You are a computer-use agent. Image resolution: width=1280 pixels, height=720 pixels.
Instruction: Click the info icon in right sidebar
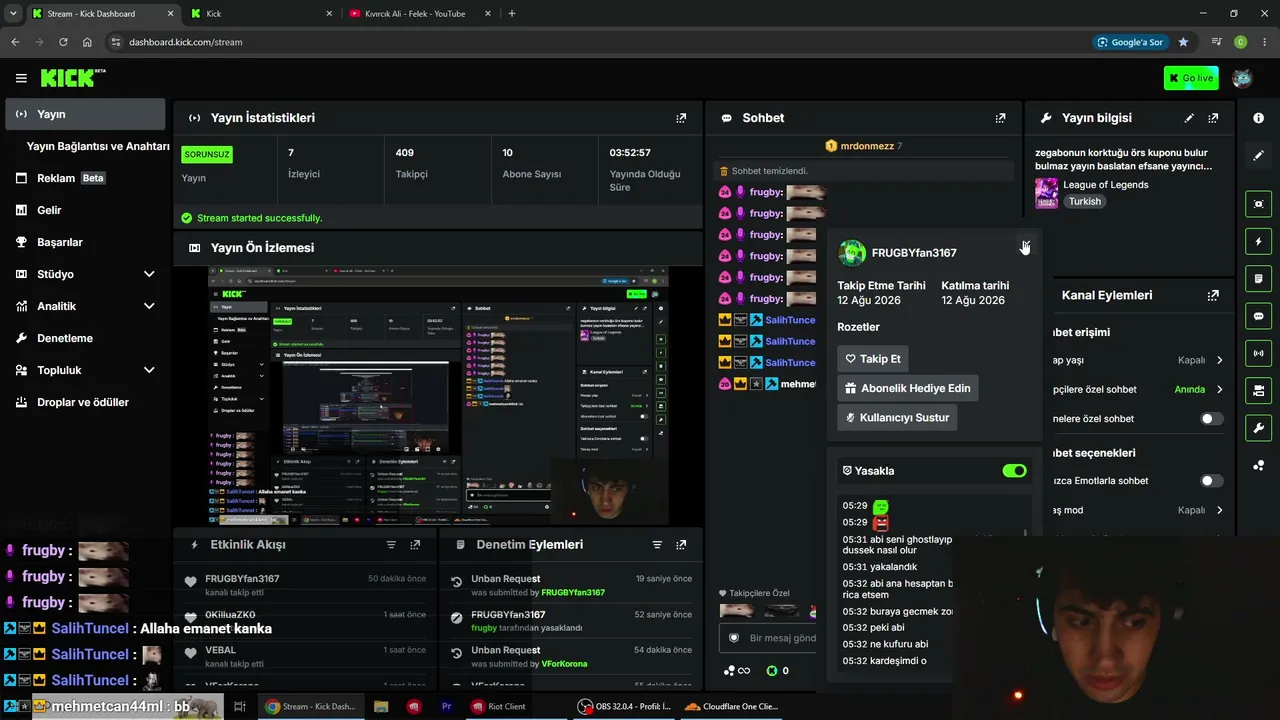1258,118
